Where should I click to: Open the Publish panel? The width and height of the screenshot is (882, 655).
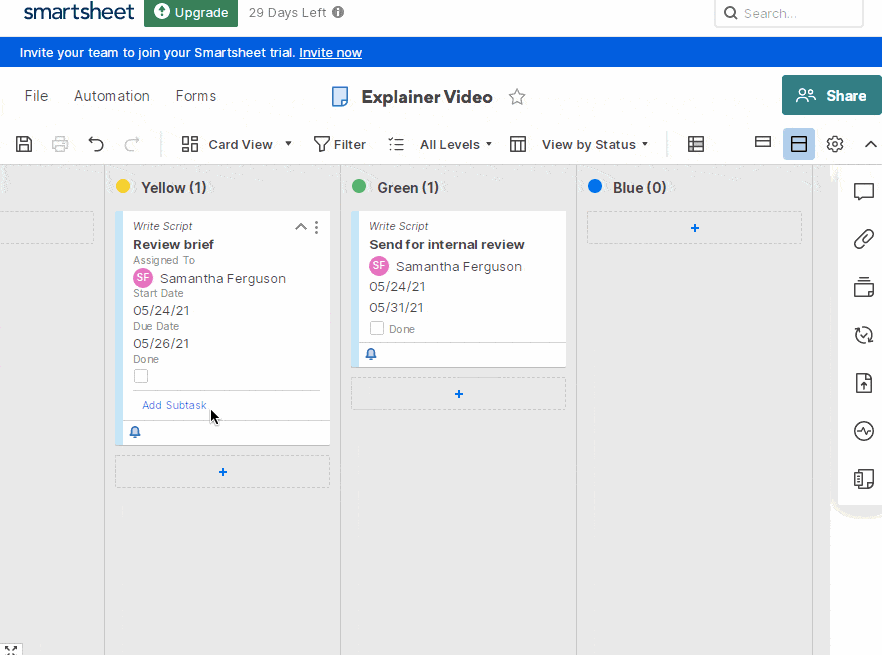(864, 383)
